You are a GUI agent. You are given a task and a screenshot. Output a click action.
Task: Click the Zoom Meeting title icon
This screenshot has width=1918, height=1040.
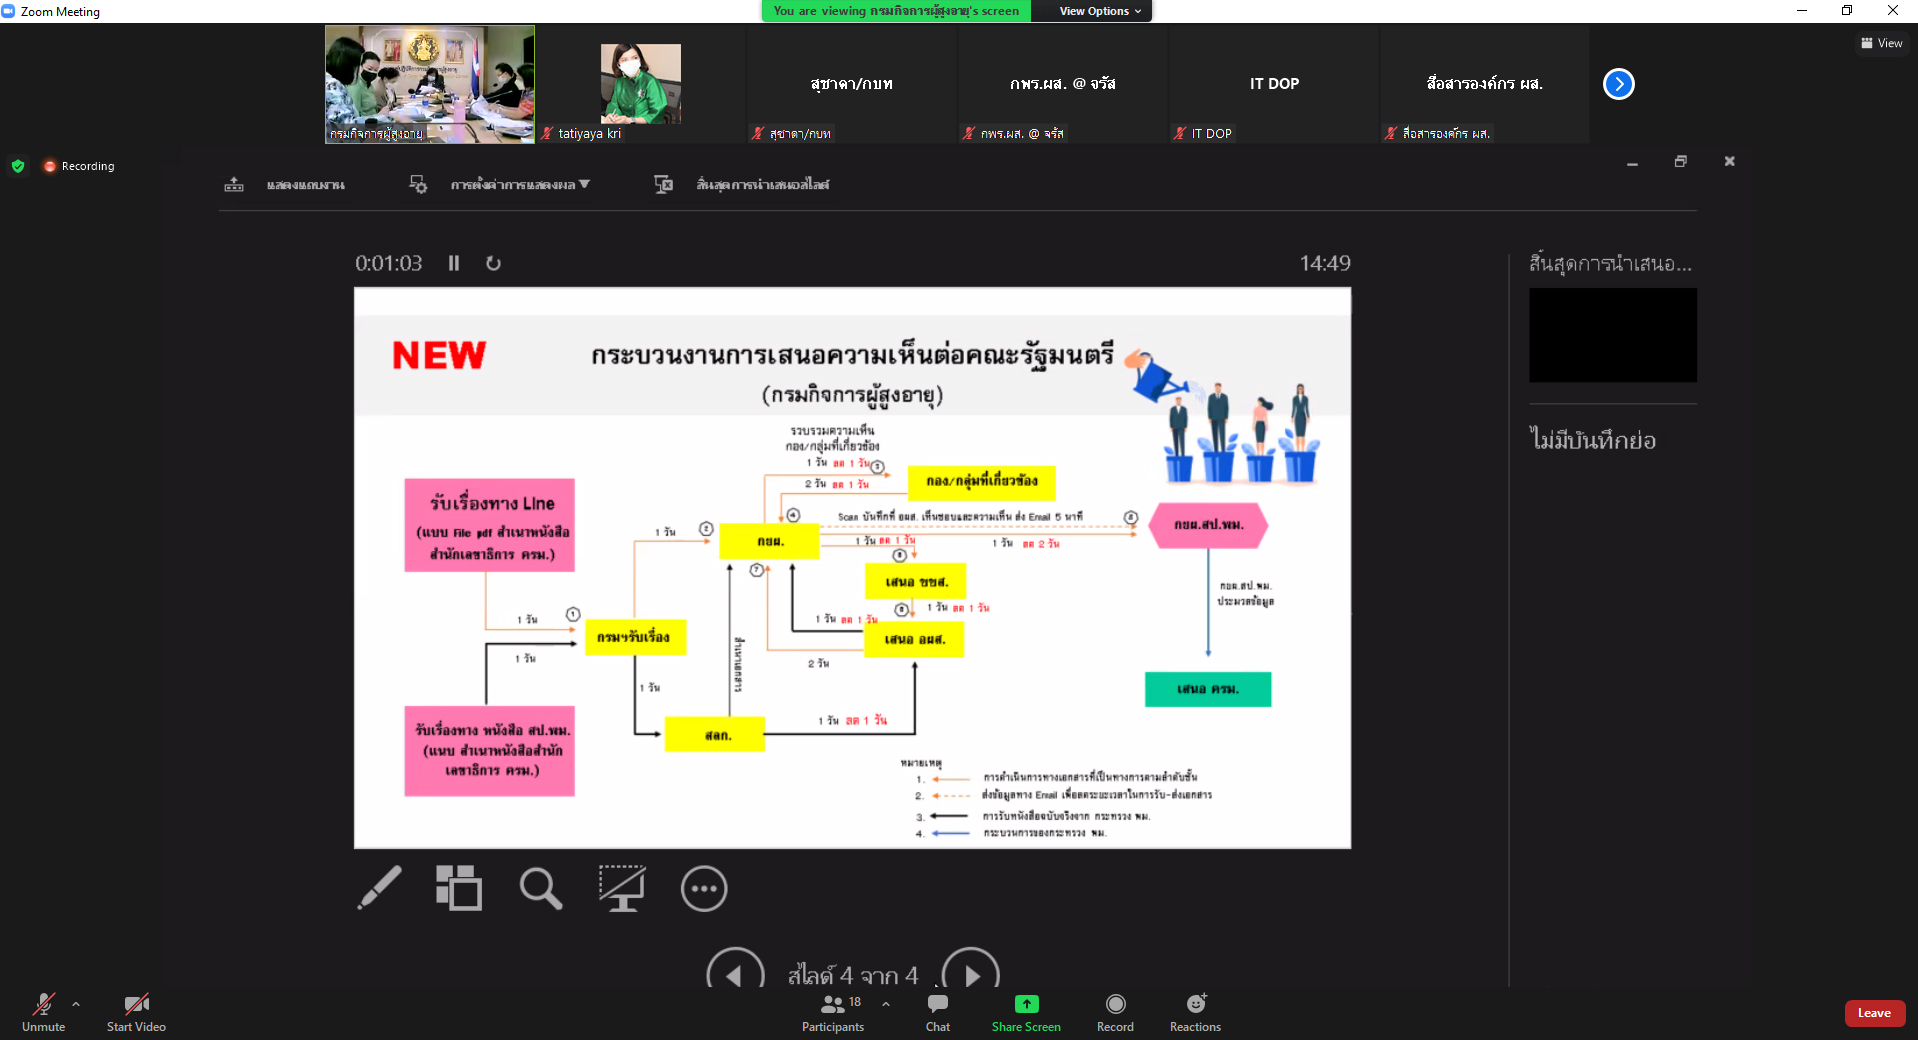point(9,11)
